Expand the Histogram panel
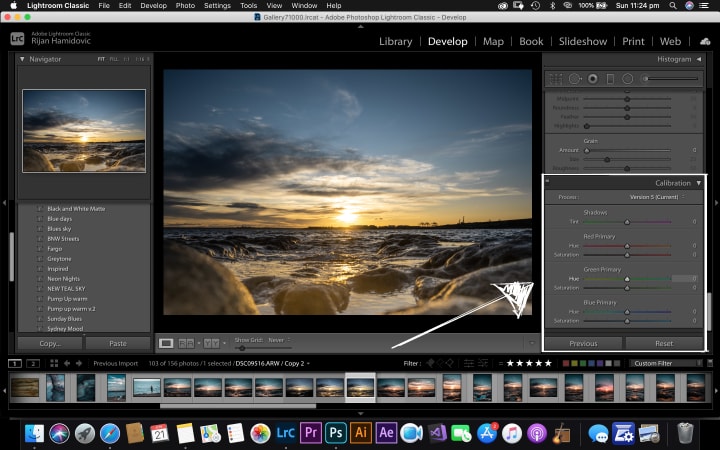This screenshot has height=450, width=720. point(699,59)
